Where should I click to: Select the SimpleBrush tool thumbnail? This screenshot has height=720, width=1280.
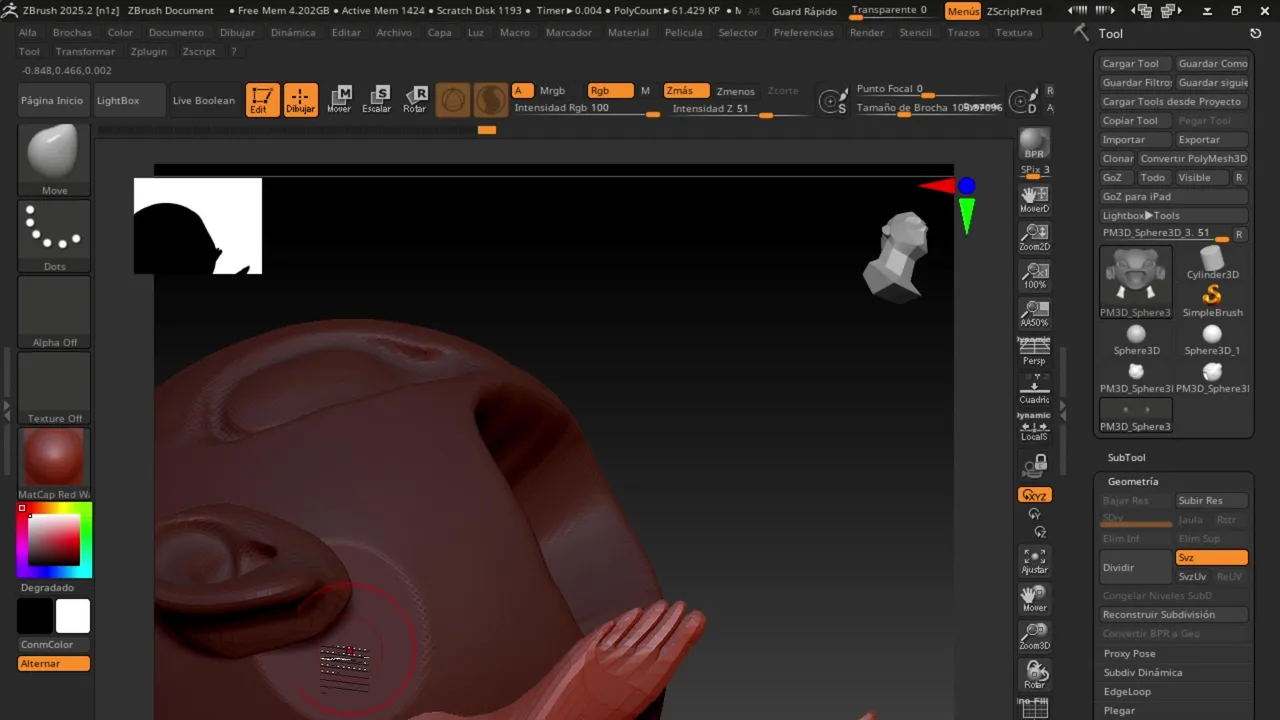(x=1212, y=300)
